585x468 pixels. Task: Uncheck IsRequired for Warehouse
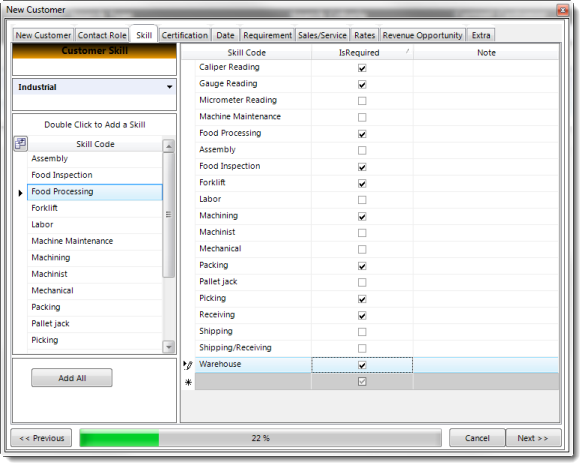point(362,365)
